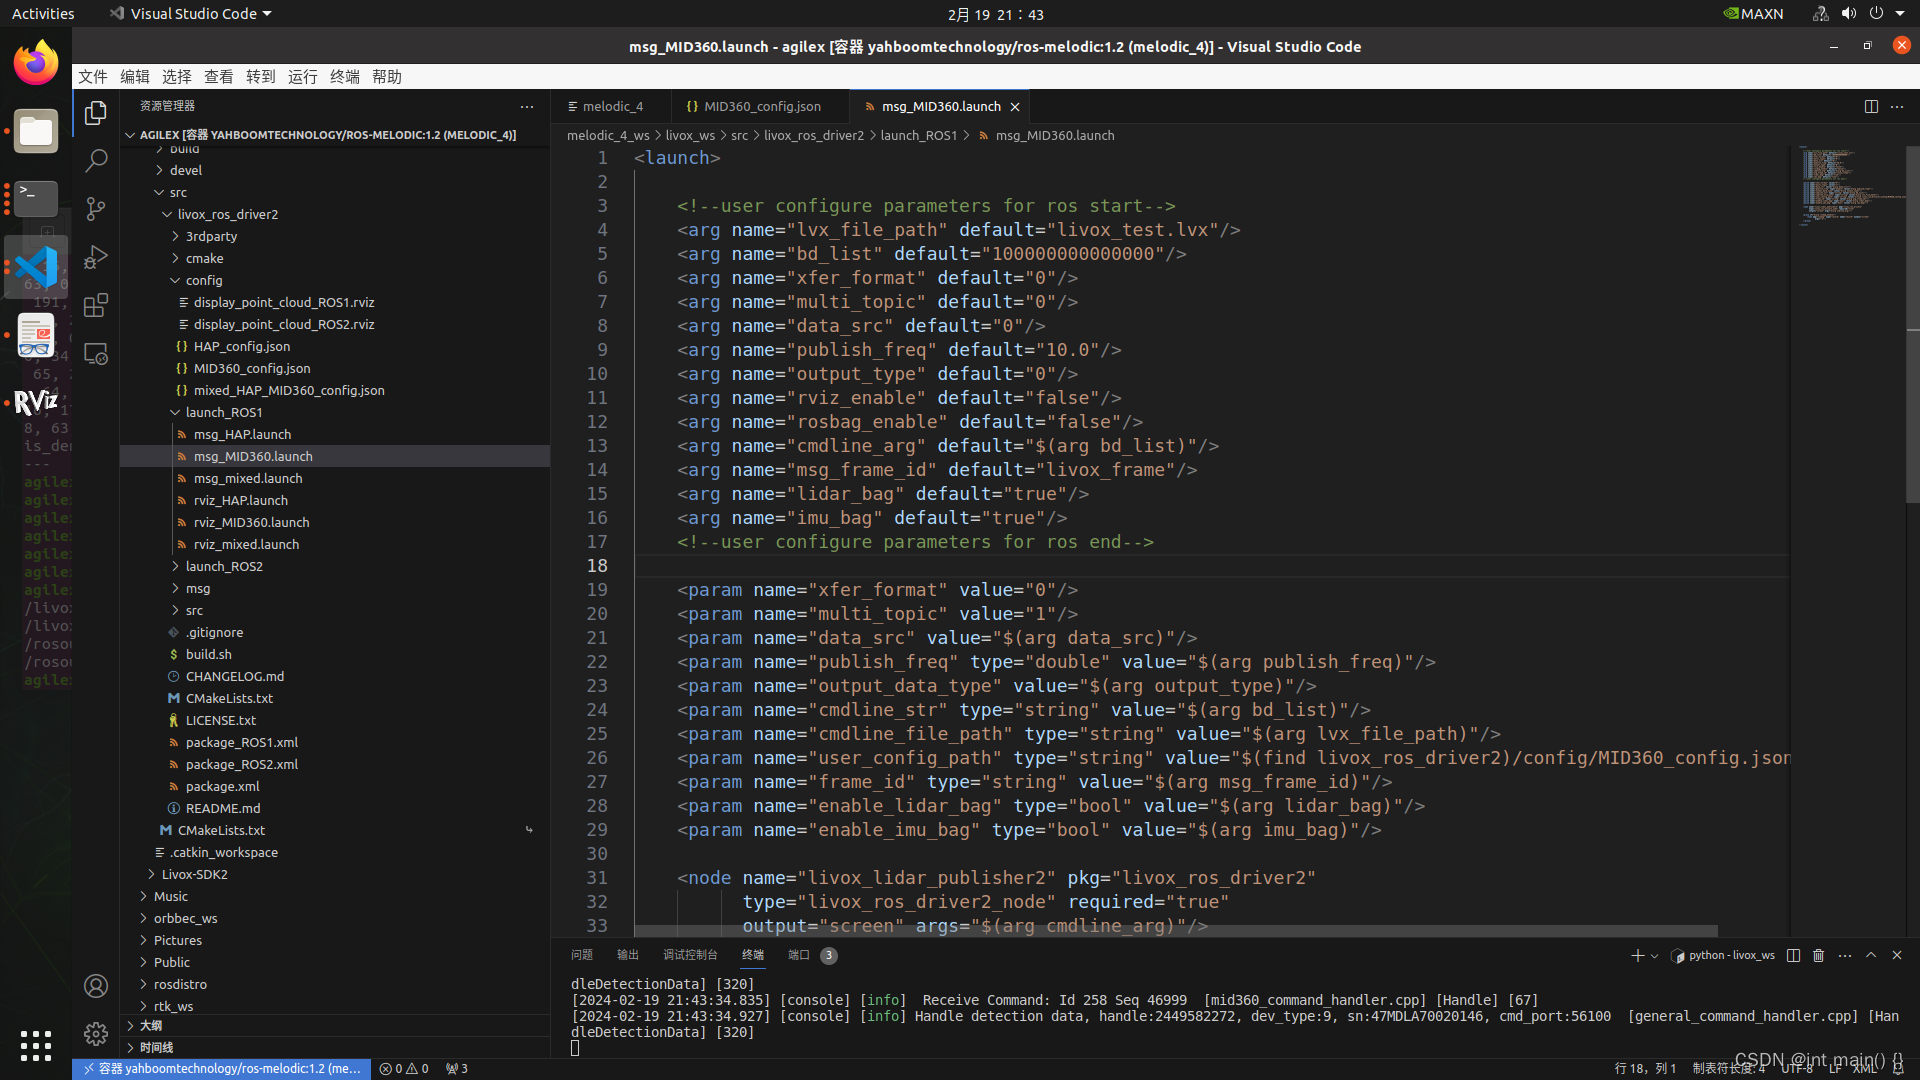Open the Manage gear icon
Screen dimensions: 1920x1080
pos(96,1034)
